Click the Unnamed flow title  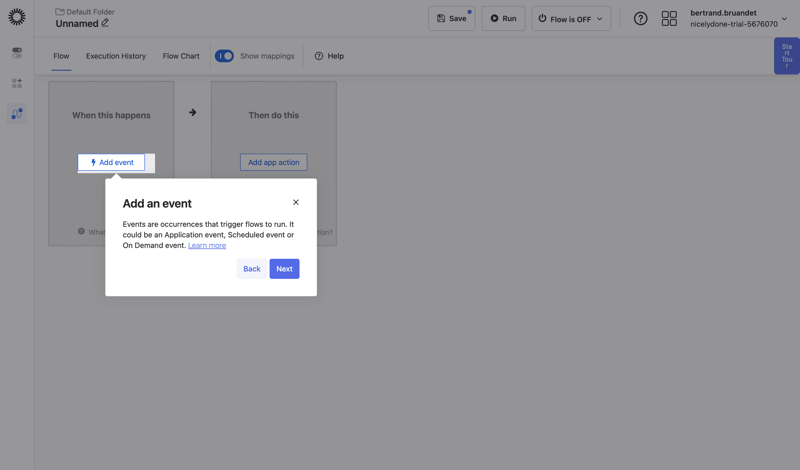tap(77, 23)
